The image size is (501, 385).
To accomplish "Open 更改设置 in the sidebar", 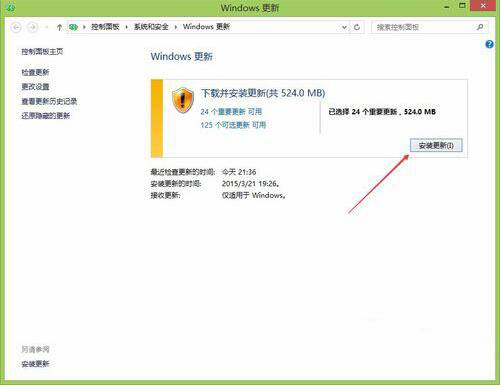I will (x=35, y=87).
